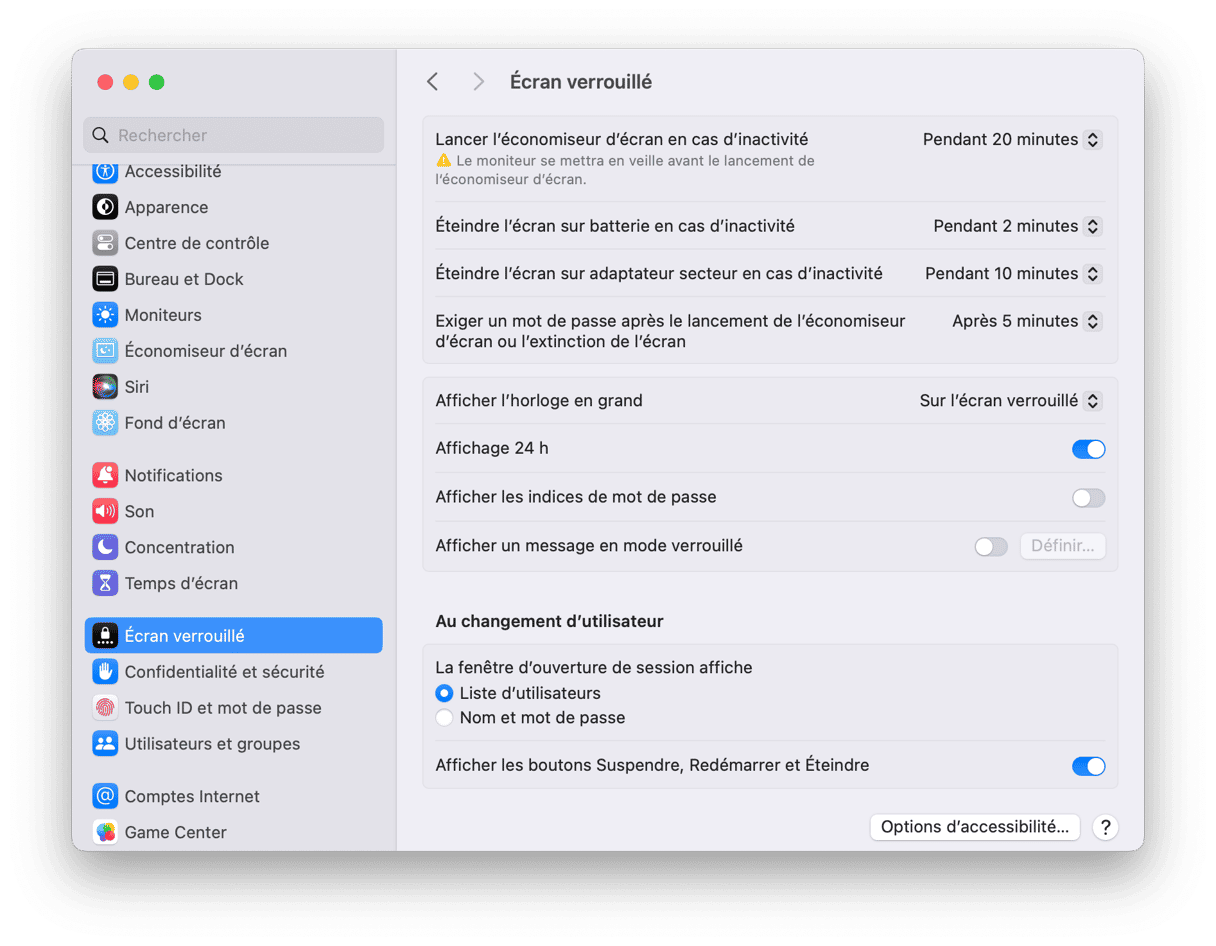Click the Rechercher search field

pyautogui.click(x=234, y=135)
